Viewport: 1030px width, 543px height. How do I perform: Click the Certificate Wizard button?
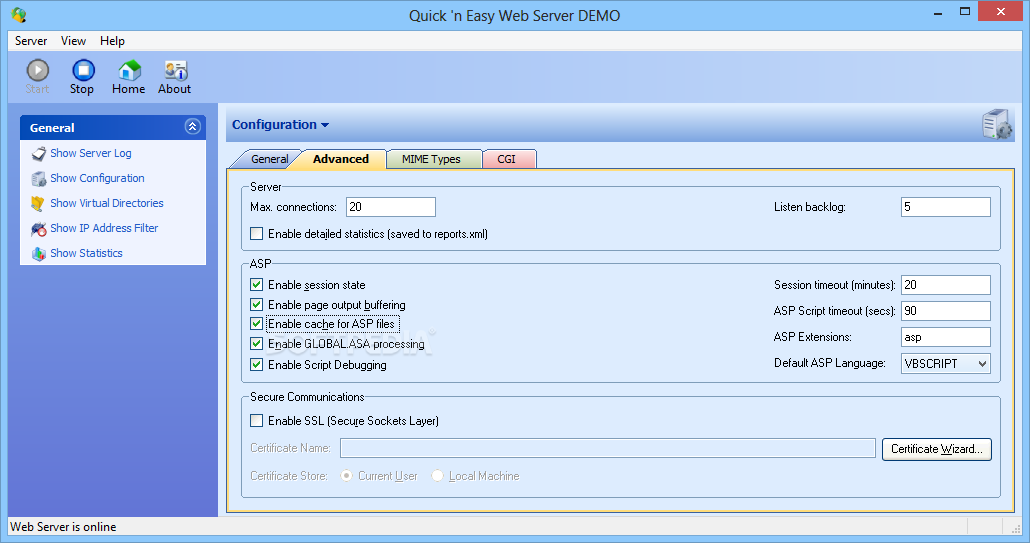click(937, 449)
